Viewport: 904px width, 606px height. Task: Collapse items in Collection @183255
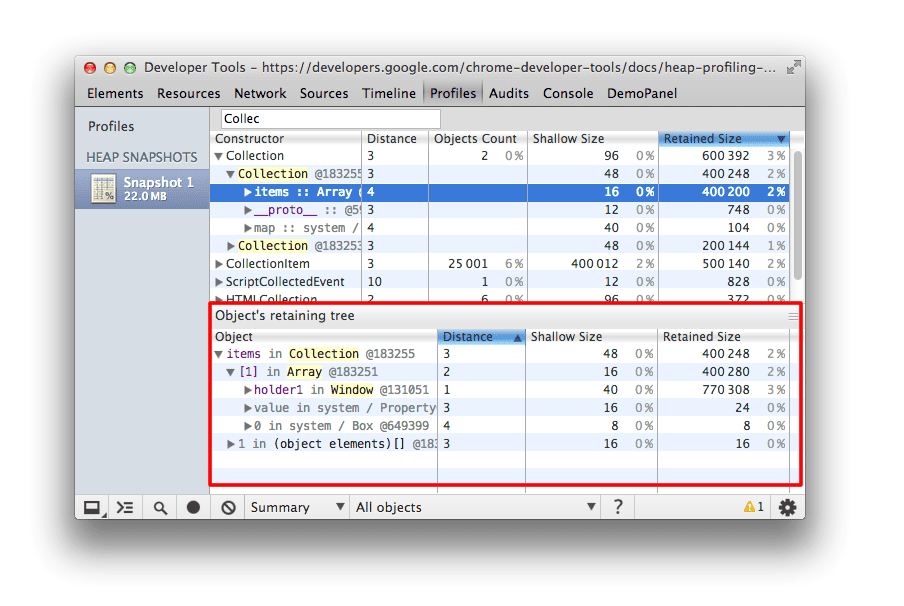pos(218,354)
